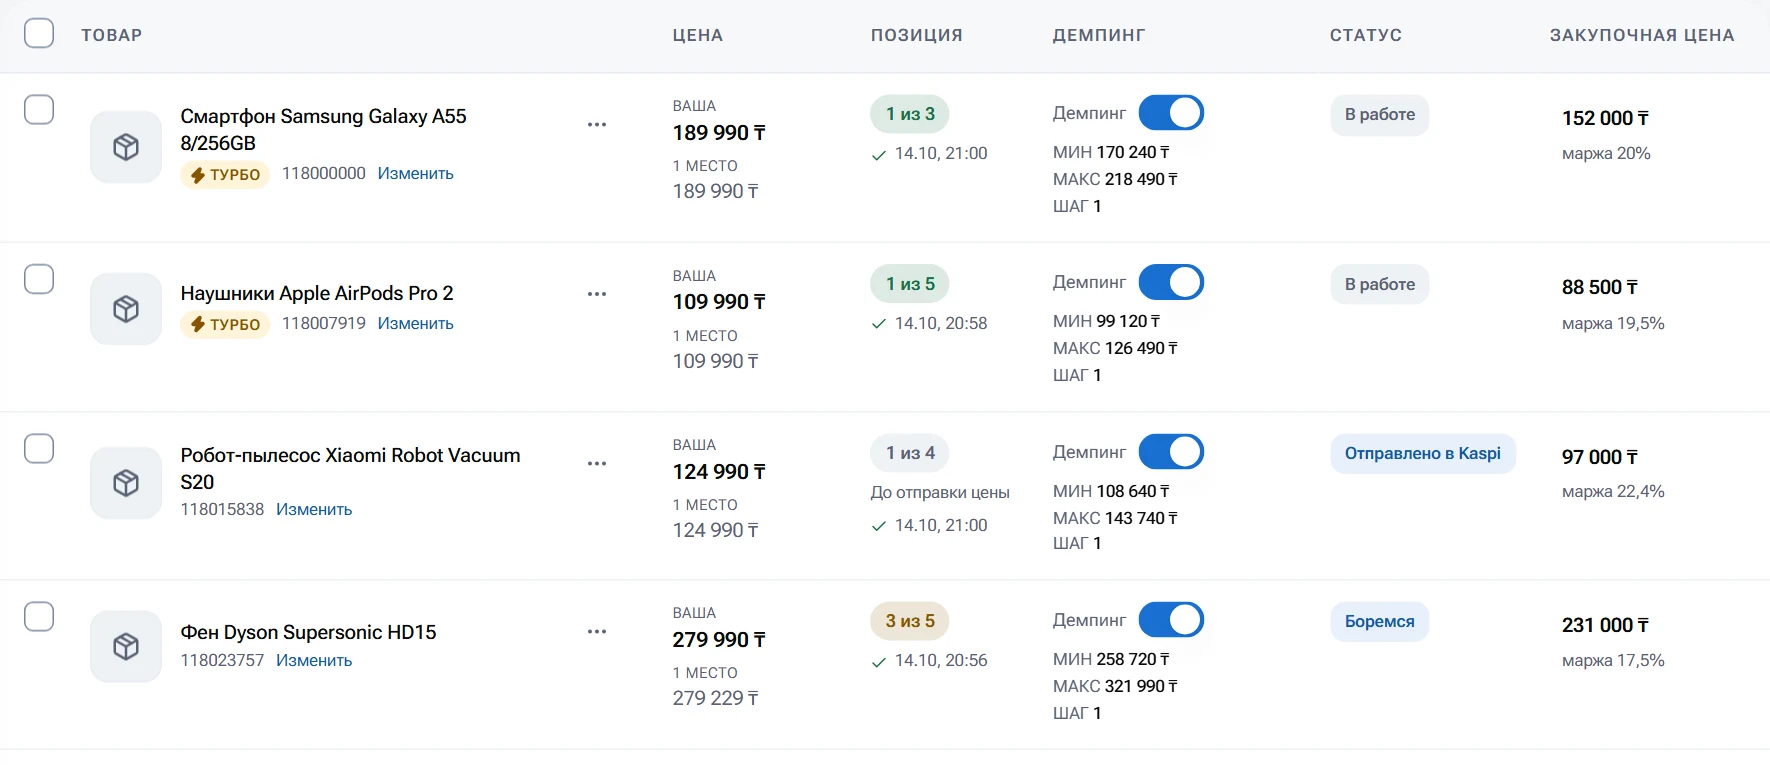Tick the checkbox for Apple AirPods Pro 2
This screenshot has width=1770, height=765.
click(x=39, y=278)
